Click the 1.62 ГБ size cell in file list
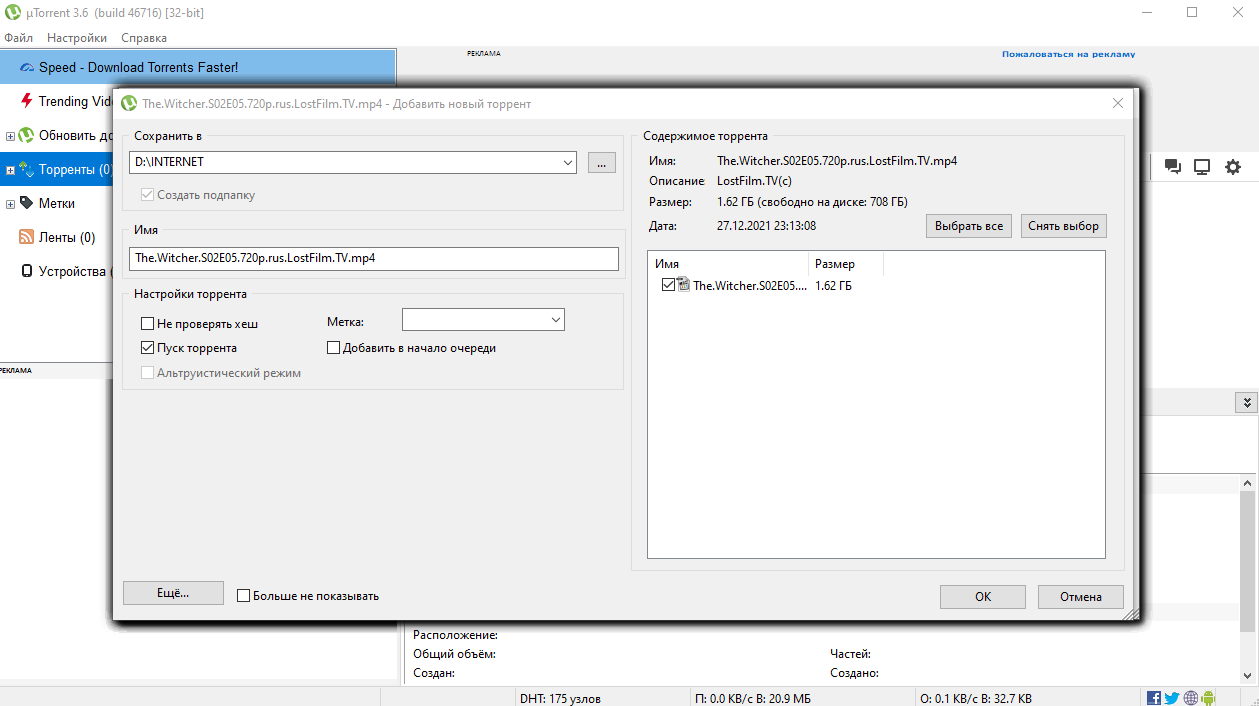The image size is (1259, 706). coord(833,286)
